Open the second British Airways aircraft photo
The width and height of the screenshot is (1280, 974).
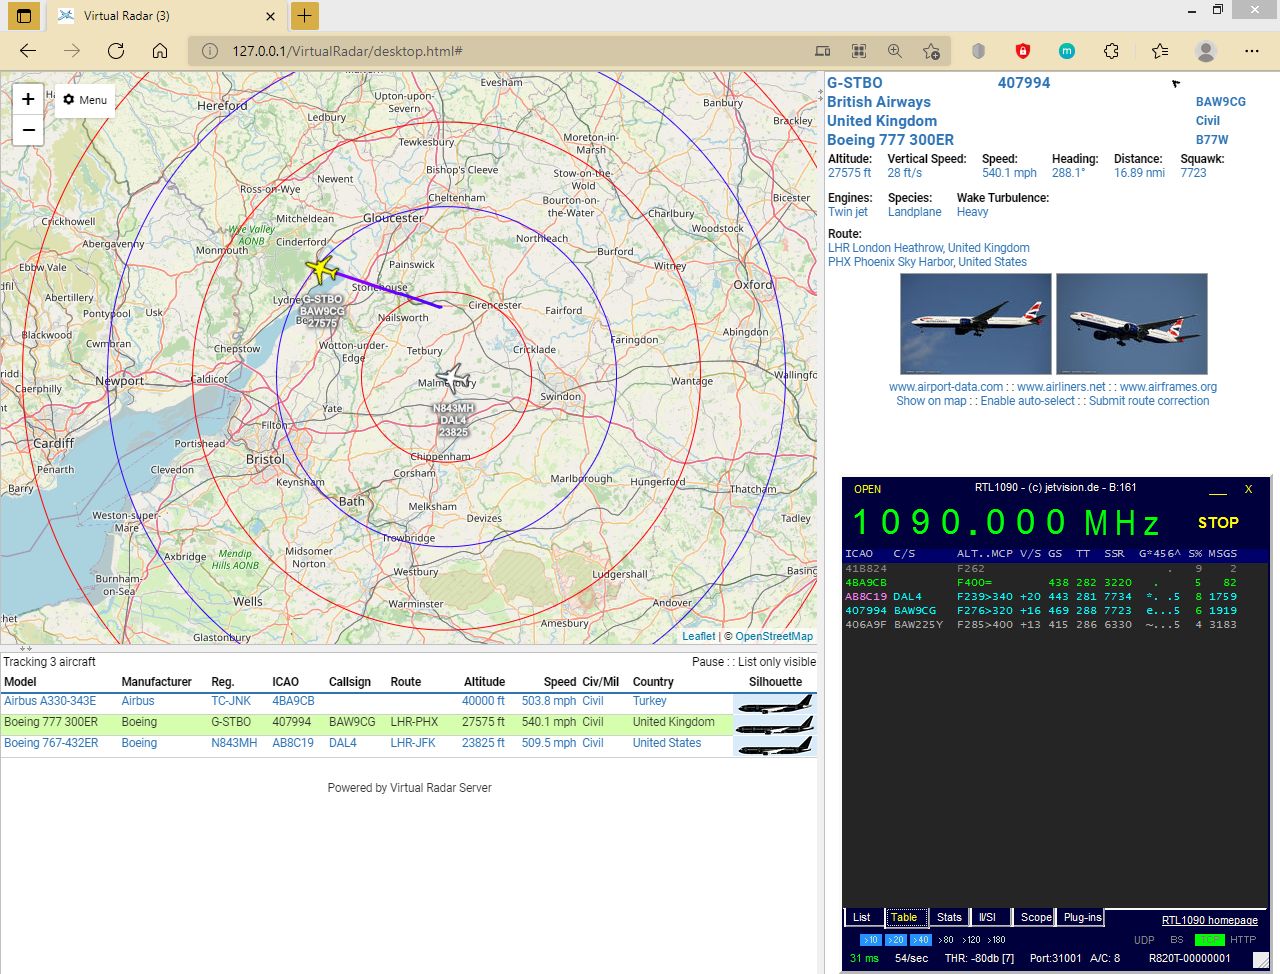1132,324
